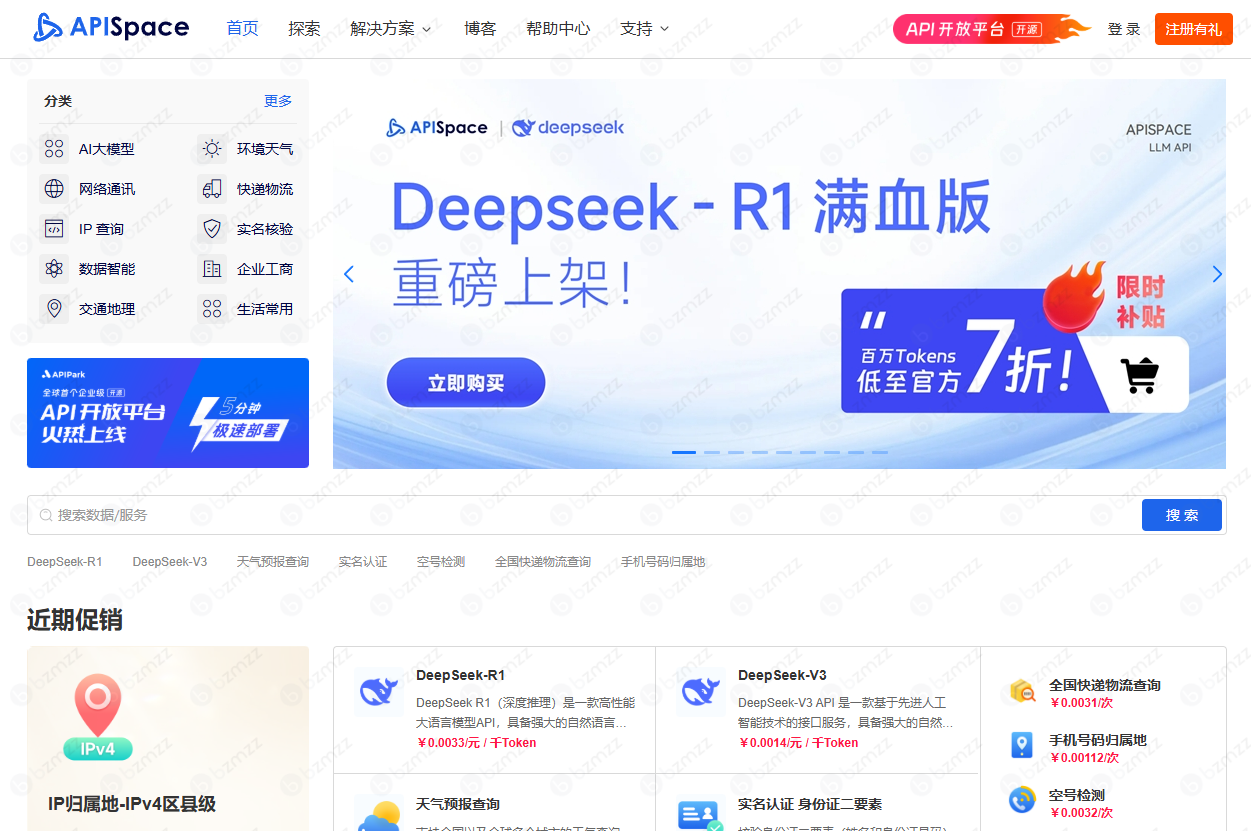Show next banner with right arrow
The width and height of the screenshot is (1251, 831).
click(1217, 274)
